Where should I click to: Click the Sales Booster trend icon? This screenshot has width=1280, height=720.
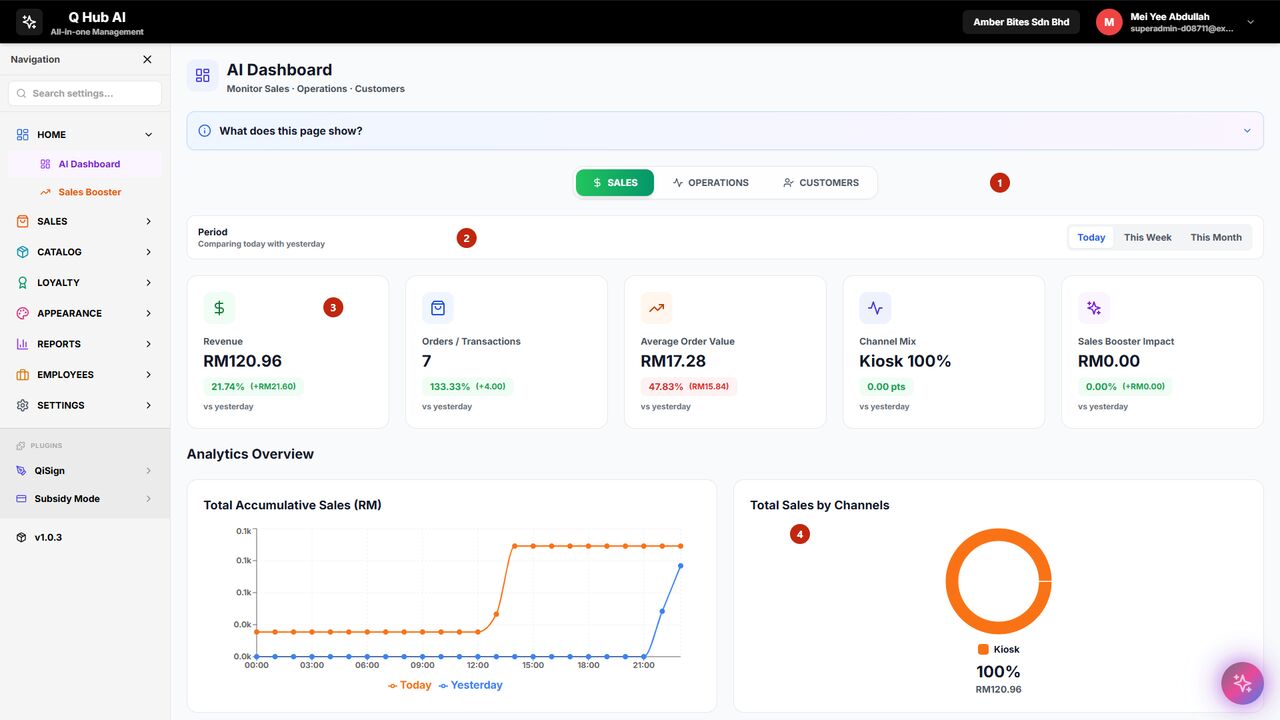point(45,192)
